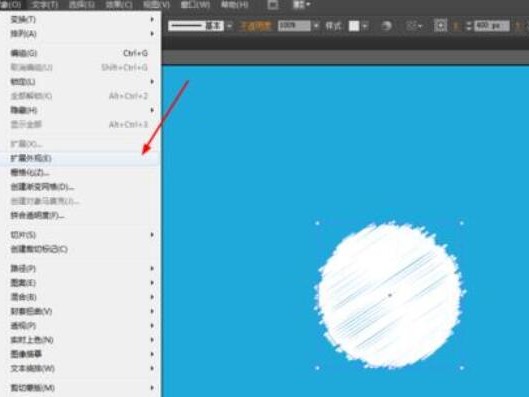Open the 帮助(H) menu in the menu bar
The width and height of the screenshot is (529, 397).
point(235,5)
